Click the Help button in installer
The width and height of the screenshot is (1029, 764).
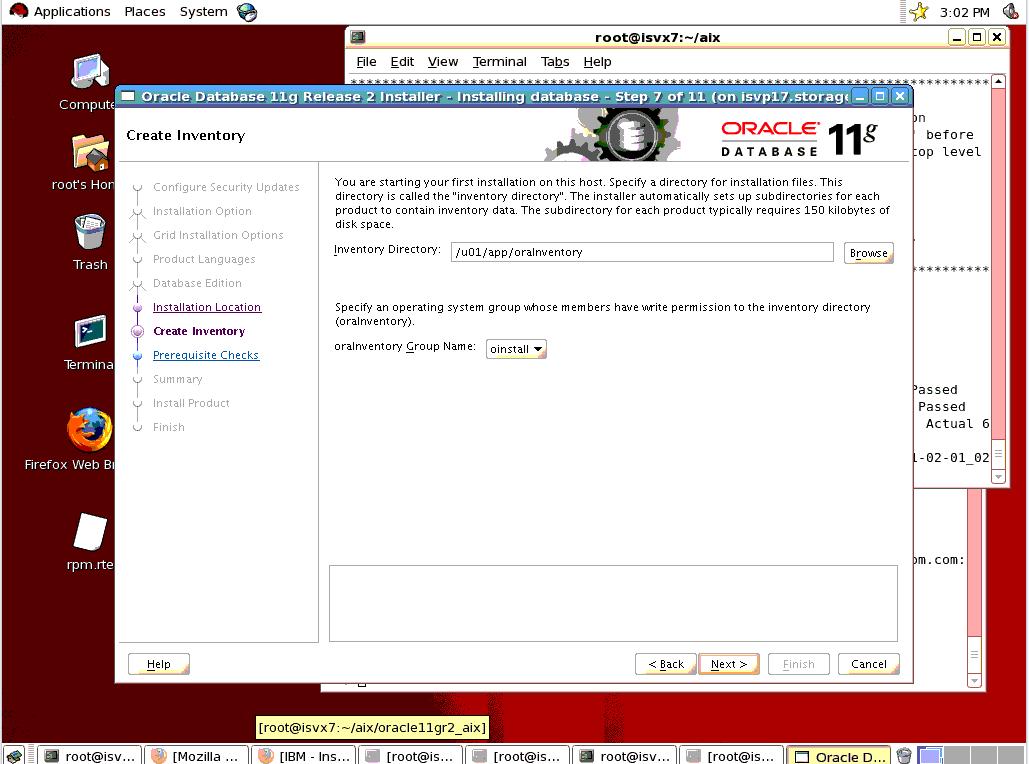(x=159, y=664)
